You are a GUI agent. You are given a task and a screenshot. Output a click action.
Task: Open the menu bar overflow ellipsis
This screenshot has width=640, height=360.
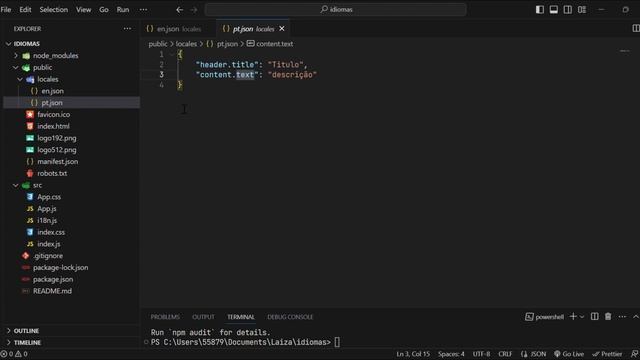143,9
